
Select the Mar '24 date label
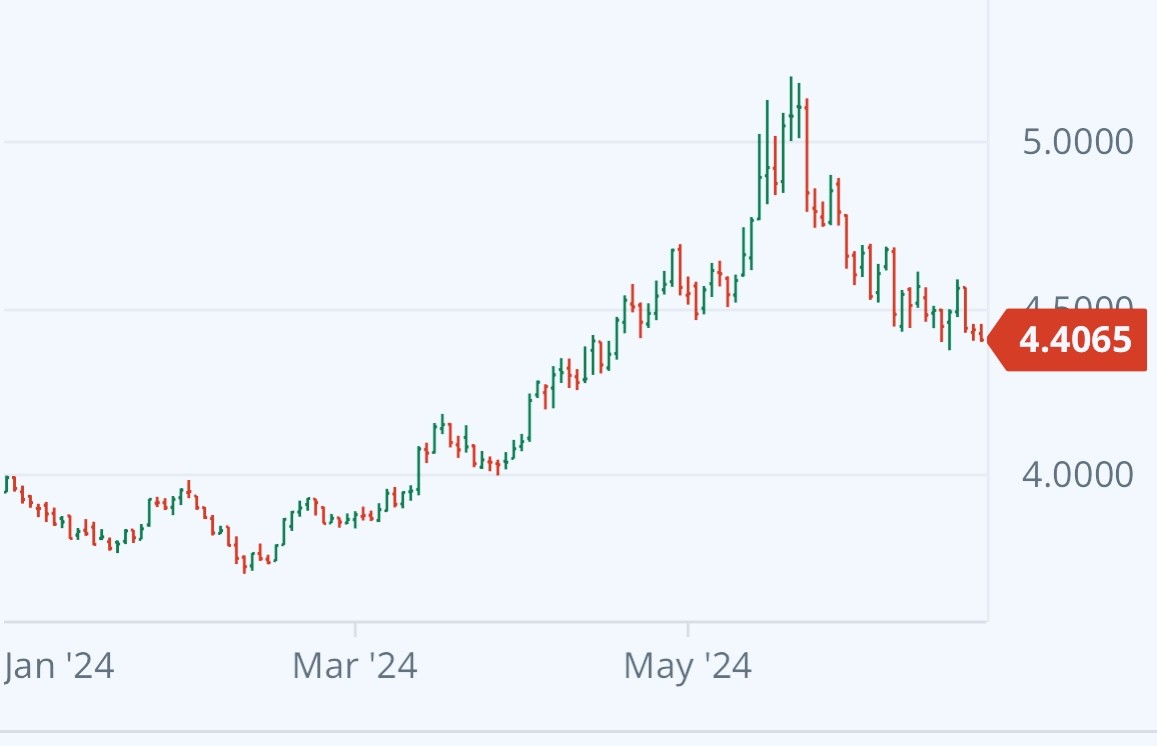[354, 666]
